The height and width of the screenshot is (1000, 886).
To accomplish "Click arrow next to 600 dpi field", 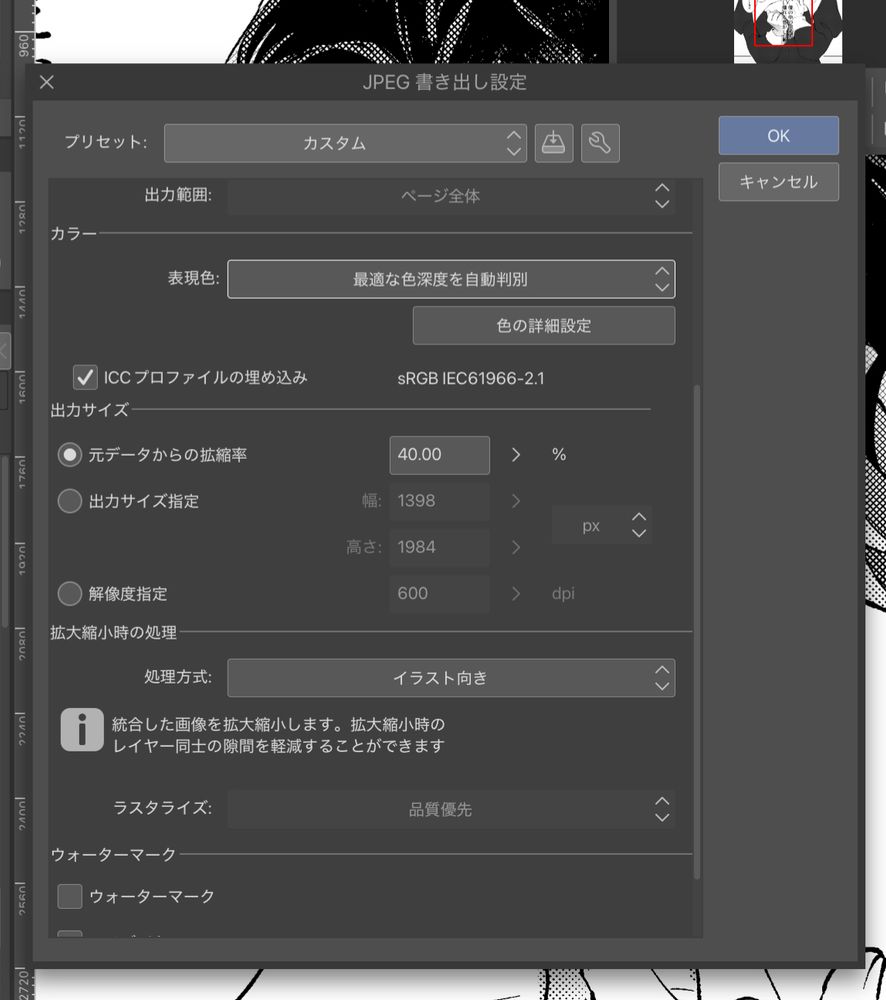I will pyautogui.click(x=516, y=594).
